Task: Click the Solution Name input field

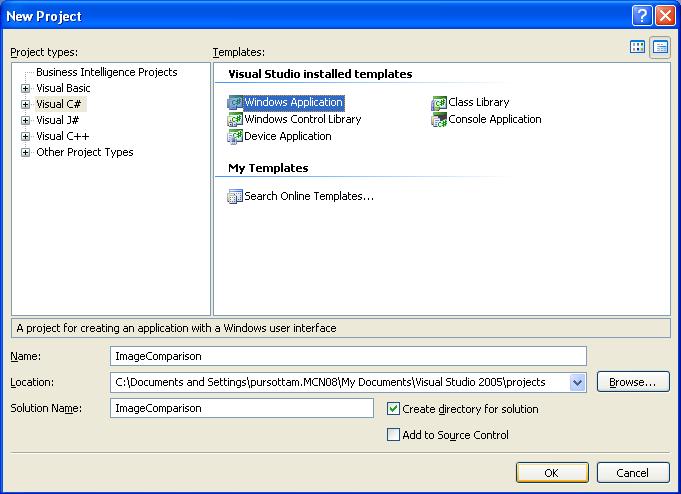Action: click(x=242, y=408)
